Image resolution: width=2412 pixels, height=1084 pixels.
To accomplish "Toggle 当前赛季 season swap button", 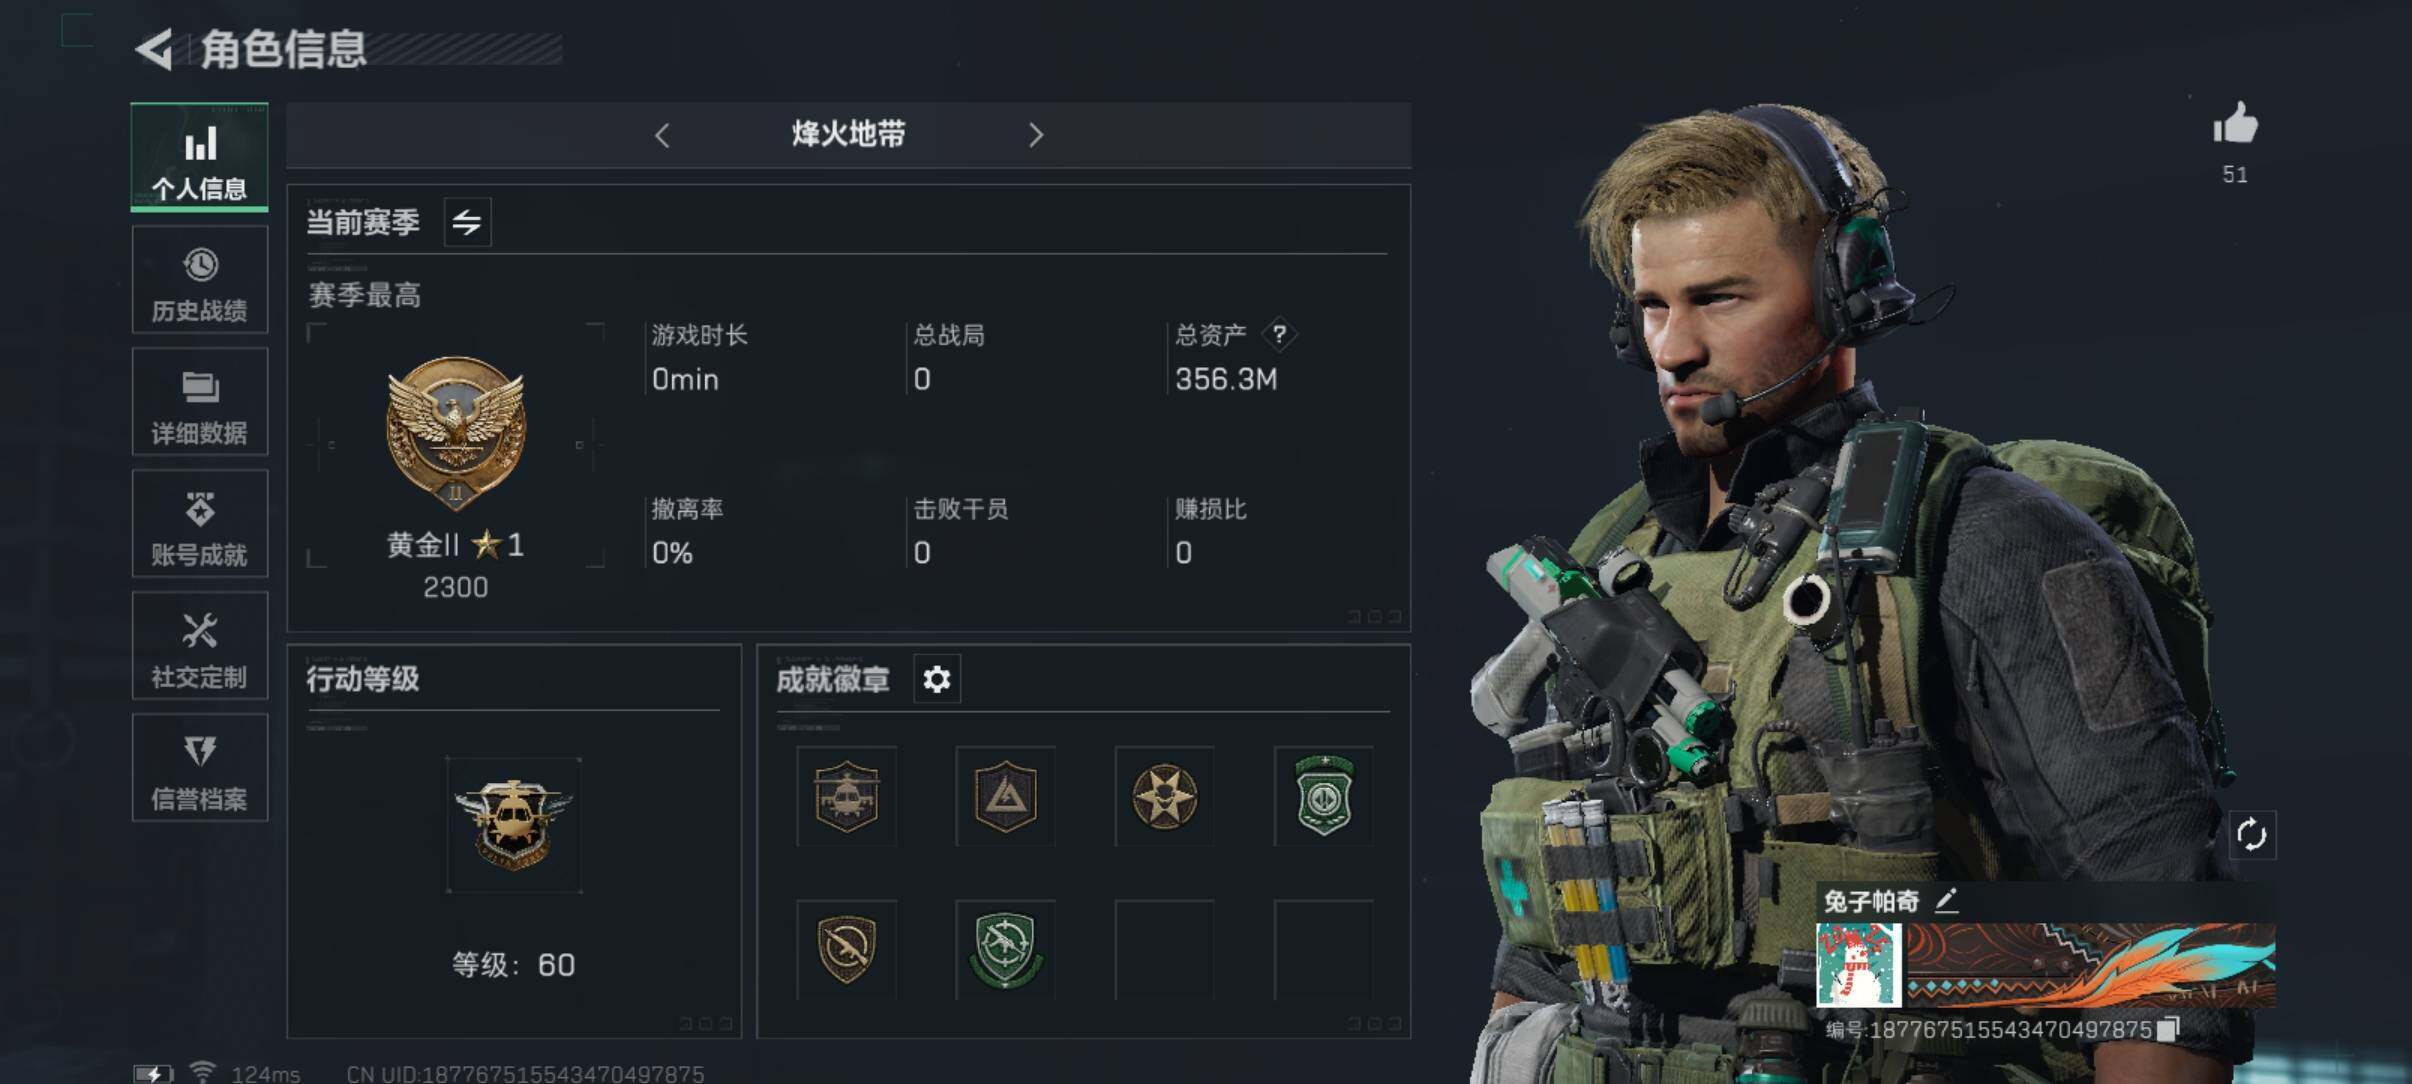I will [467, 222].
